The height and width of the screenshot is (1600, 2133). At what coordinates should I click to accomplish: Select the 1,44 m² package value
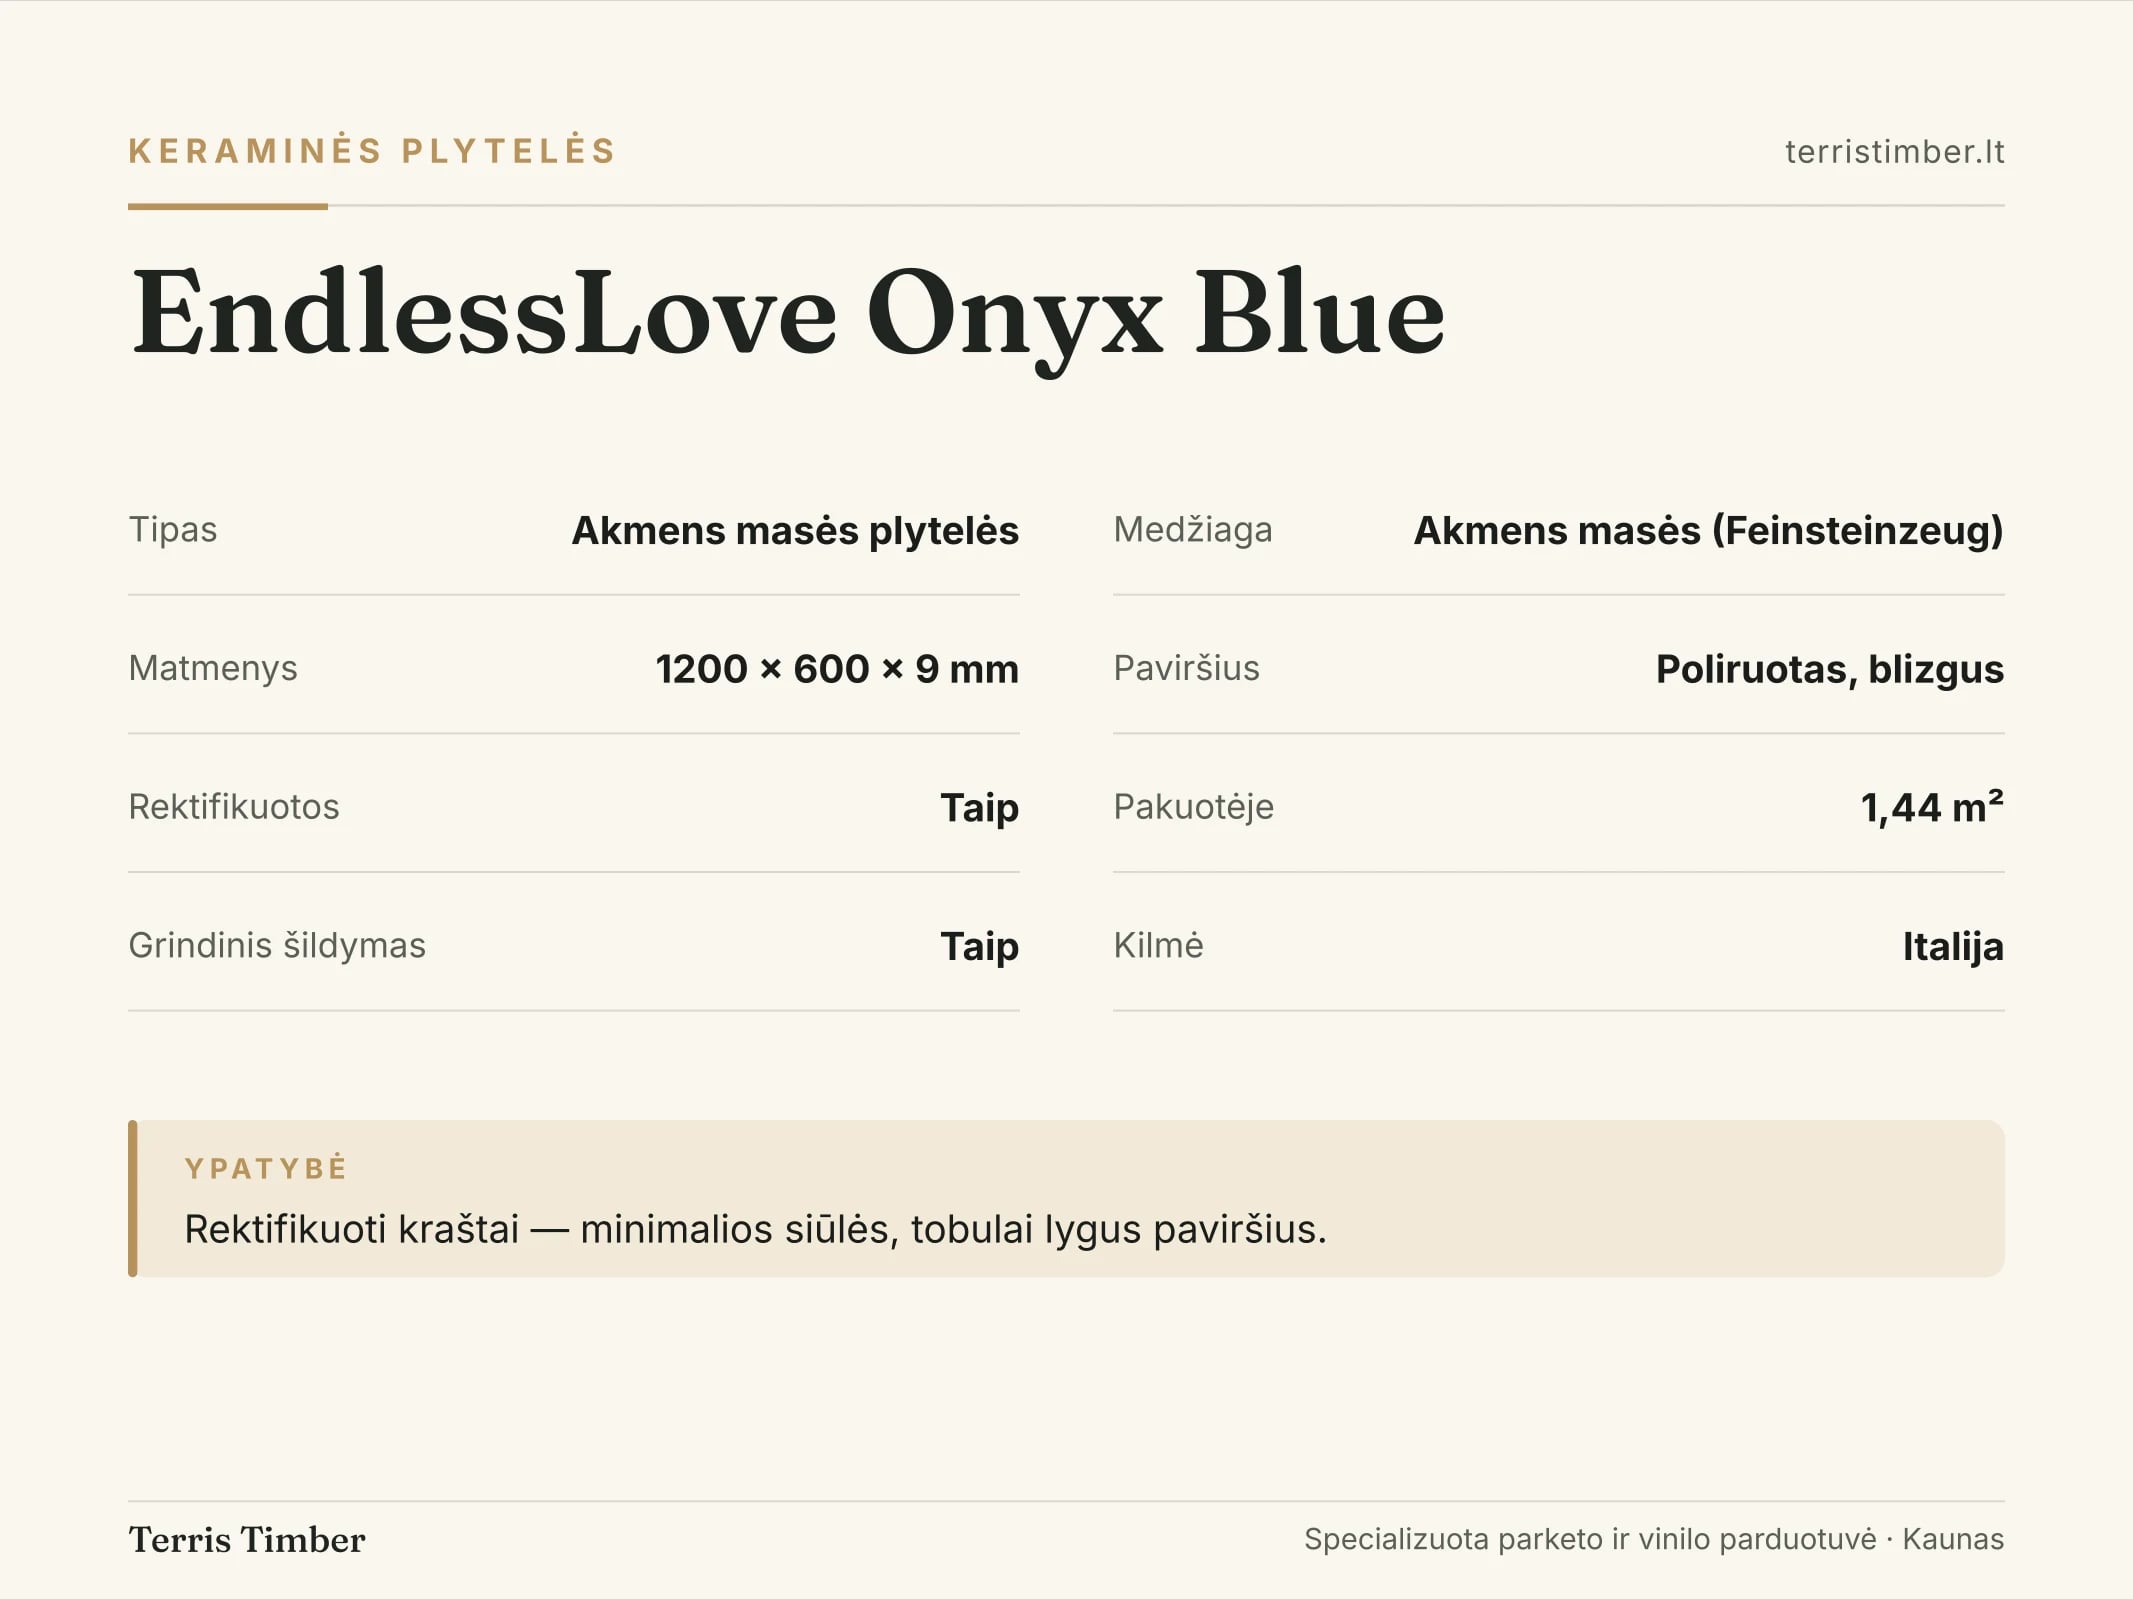(1932, 807)
